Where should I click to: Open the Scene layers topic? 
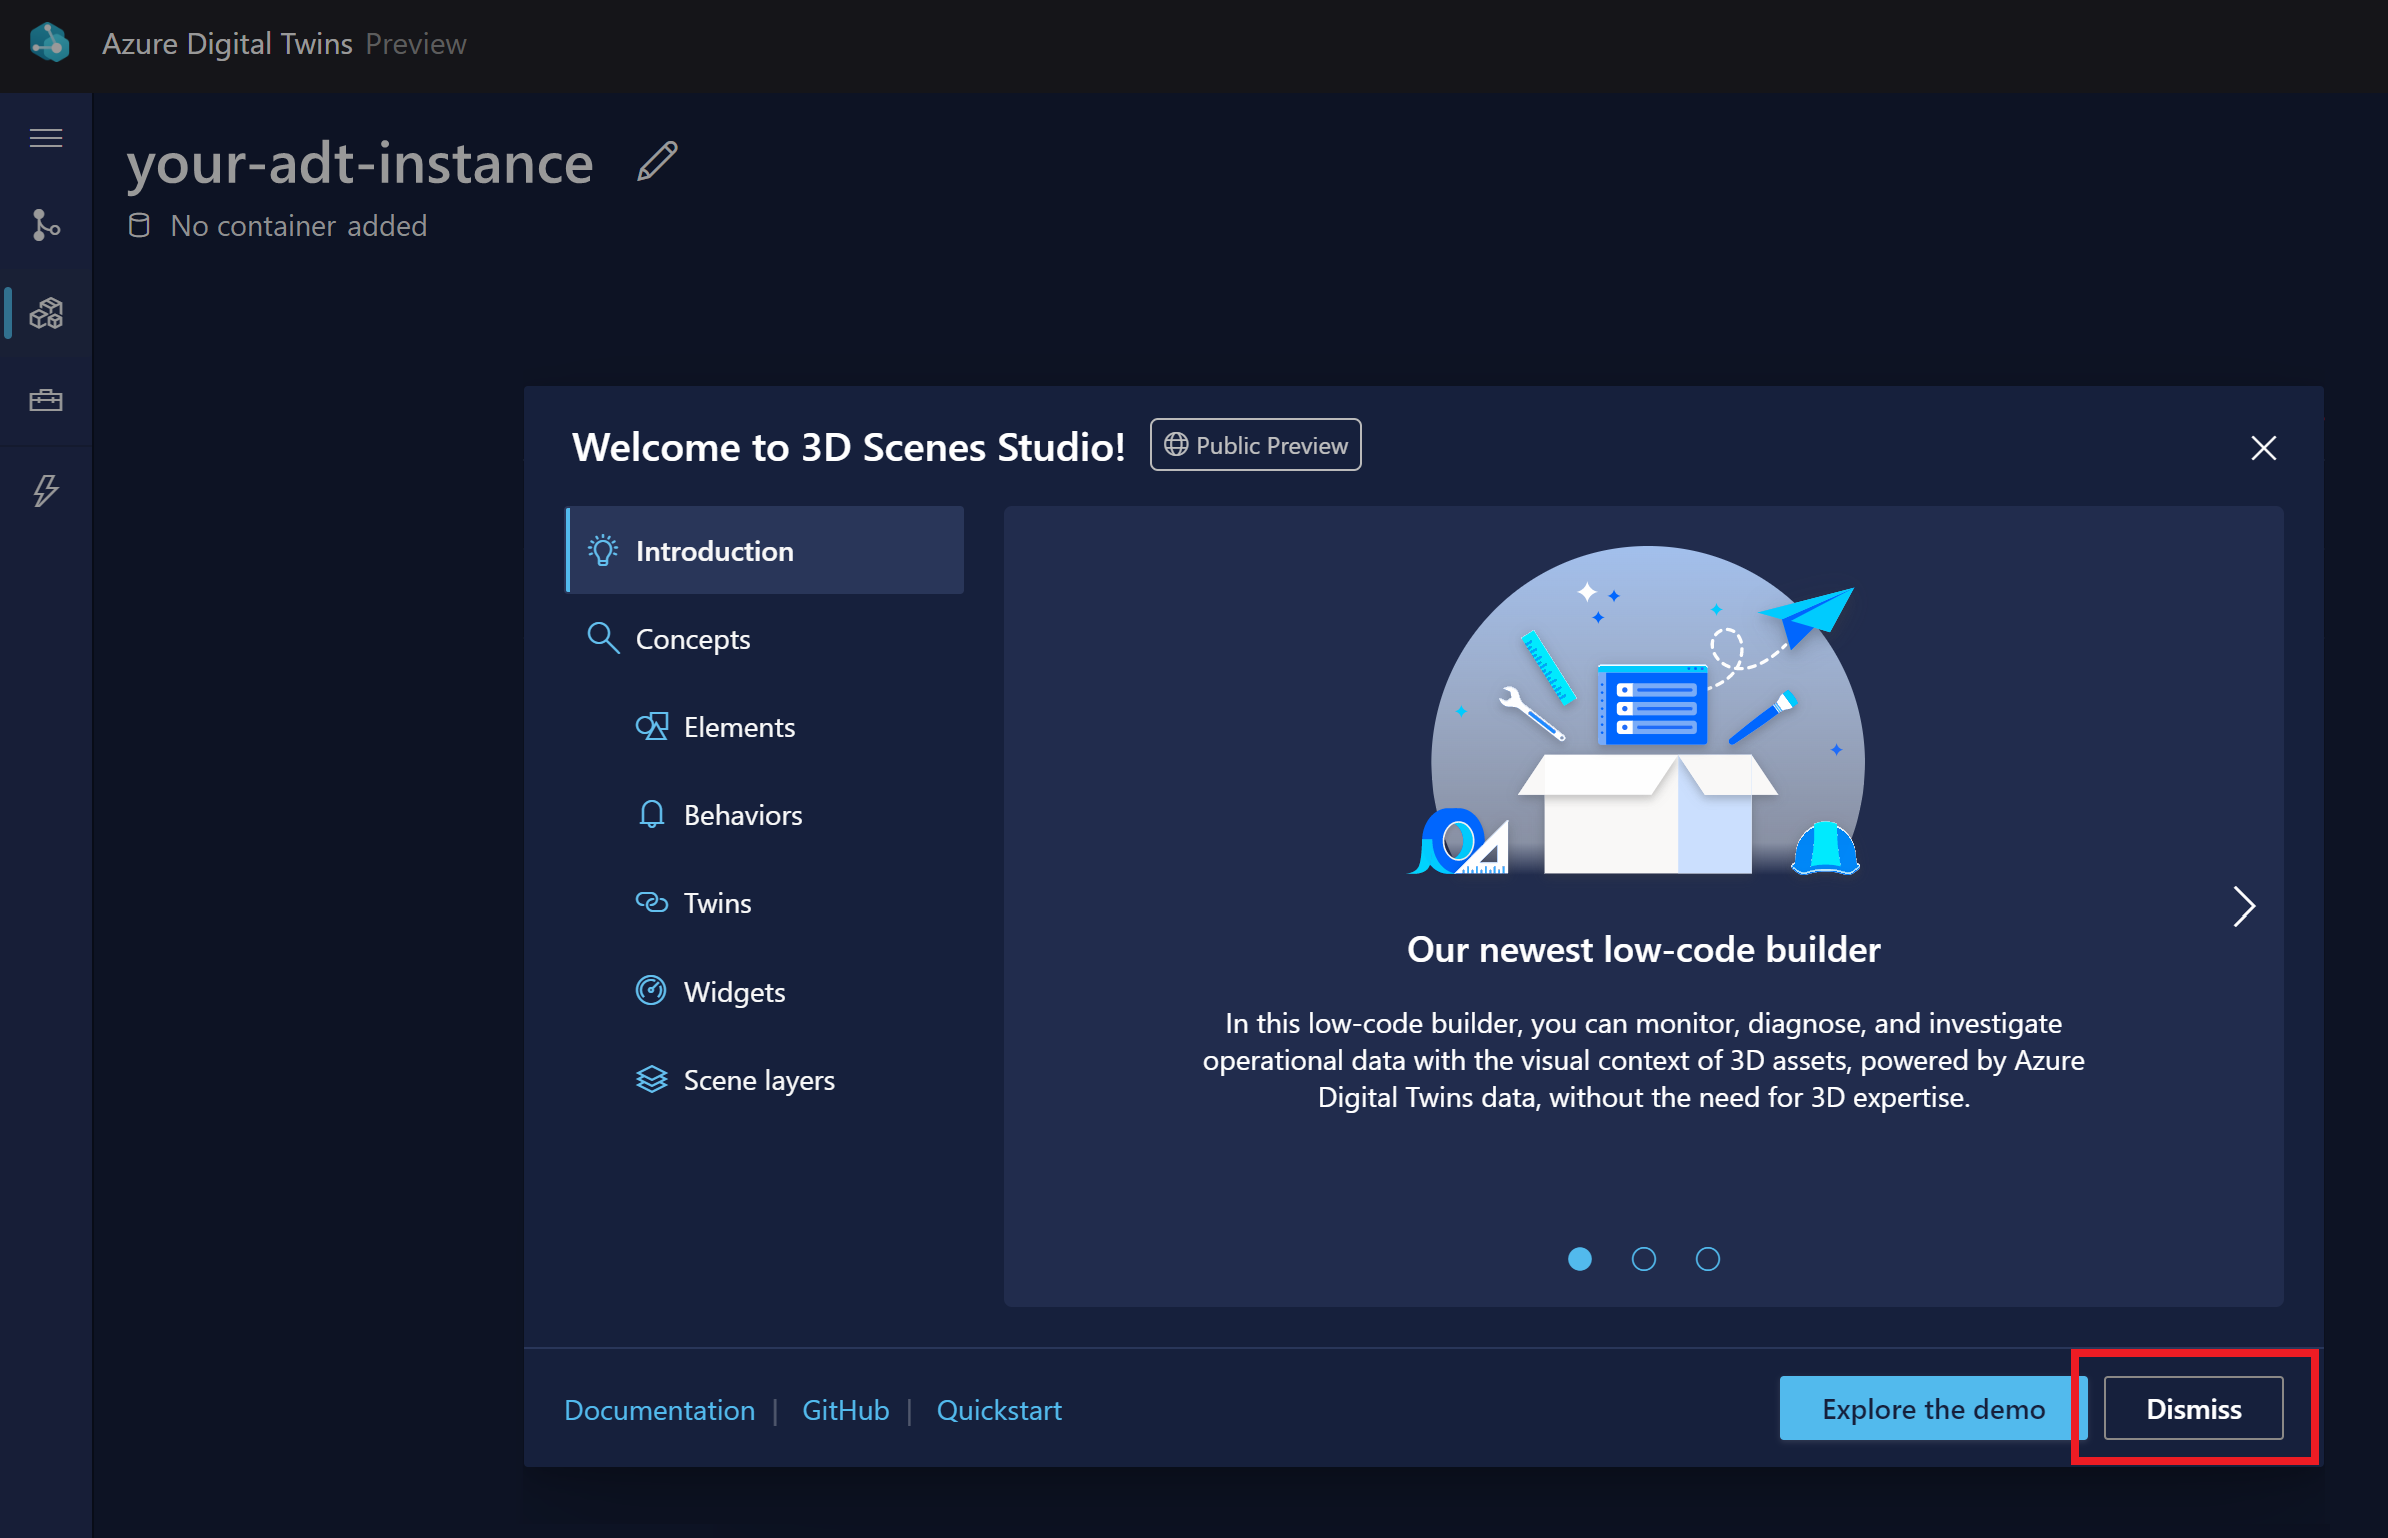[758, 1080]
